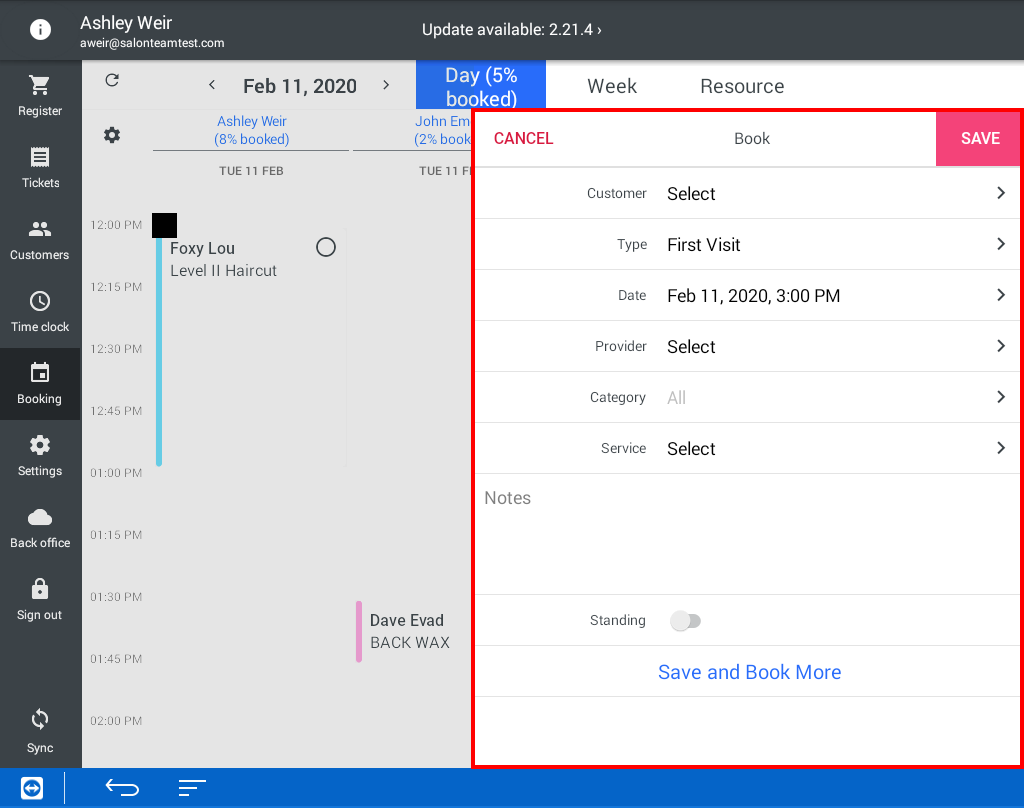
Task: Click the pink Dave Evad appointment bar
Action: pos(359,631)
